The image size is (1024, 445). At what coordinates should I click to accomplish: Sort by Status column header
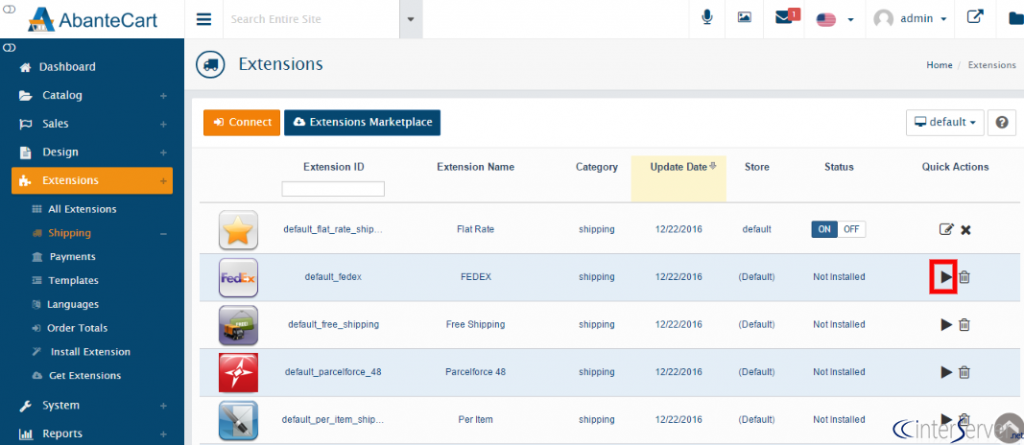(839, 167)
